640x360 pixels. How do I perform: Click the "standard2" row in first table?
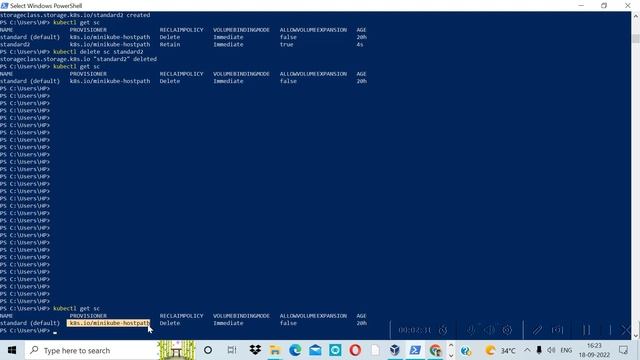pos(183,44)
